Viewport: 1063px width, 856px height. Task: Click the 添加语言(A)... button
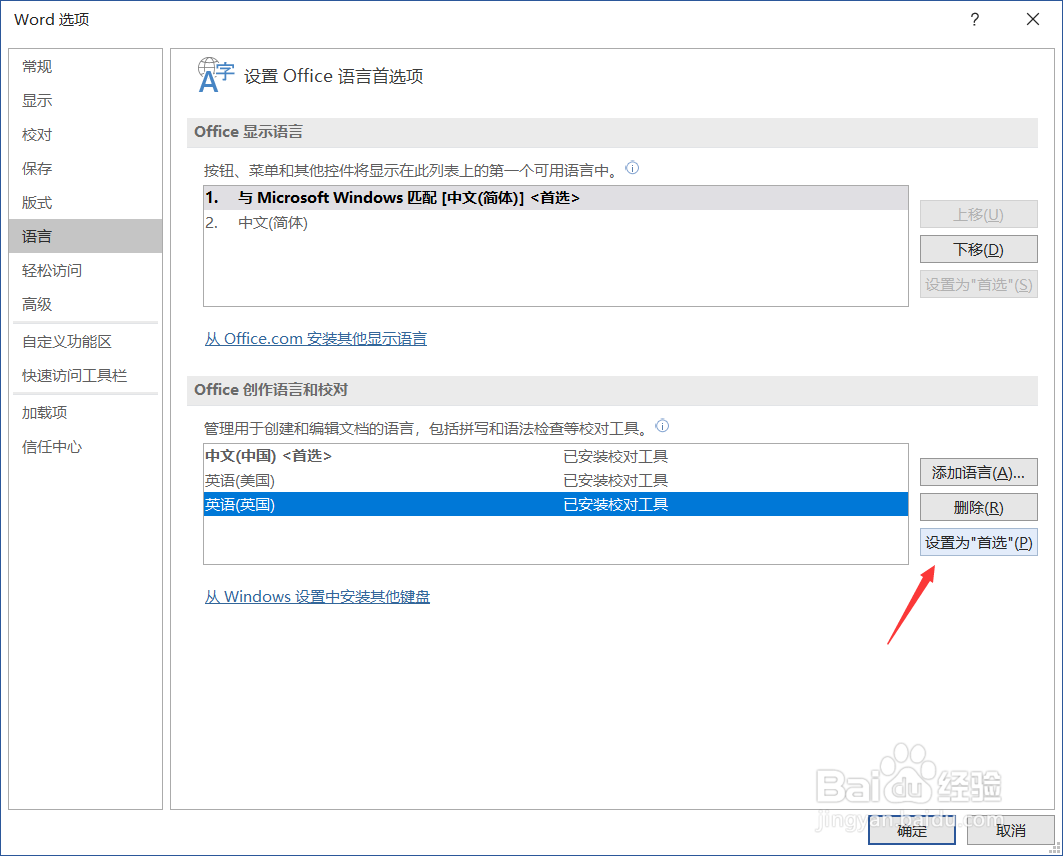click(978, 472)
